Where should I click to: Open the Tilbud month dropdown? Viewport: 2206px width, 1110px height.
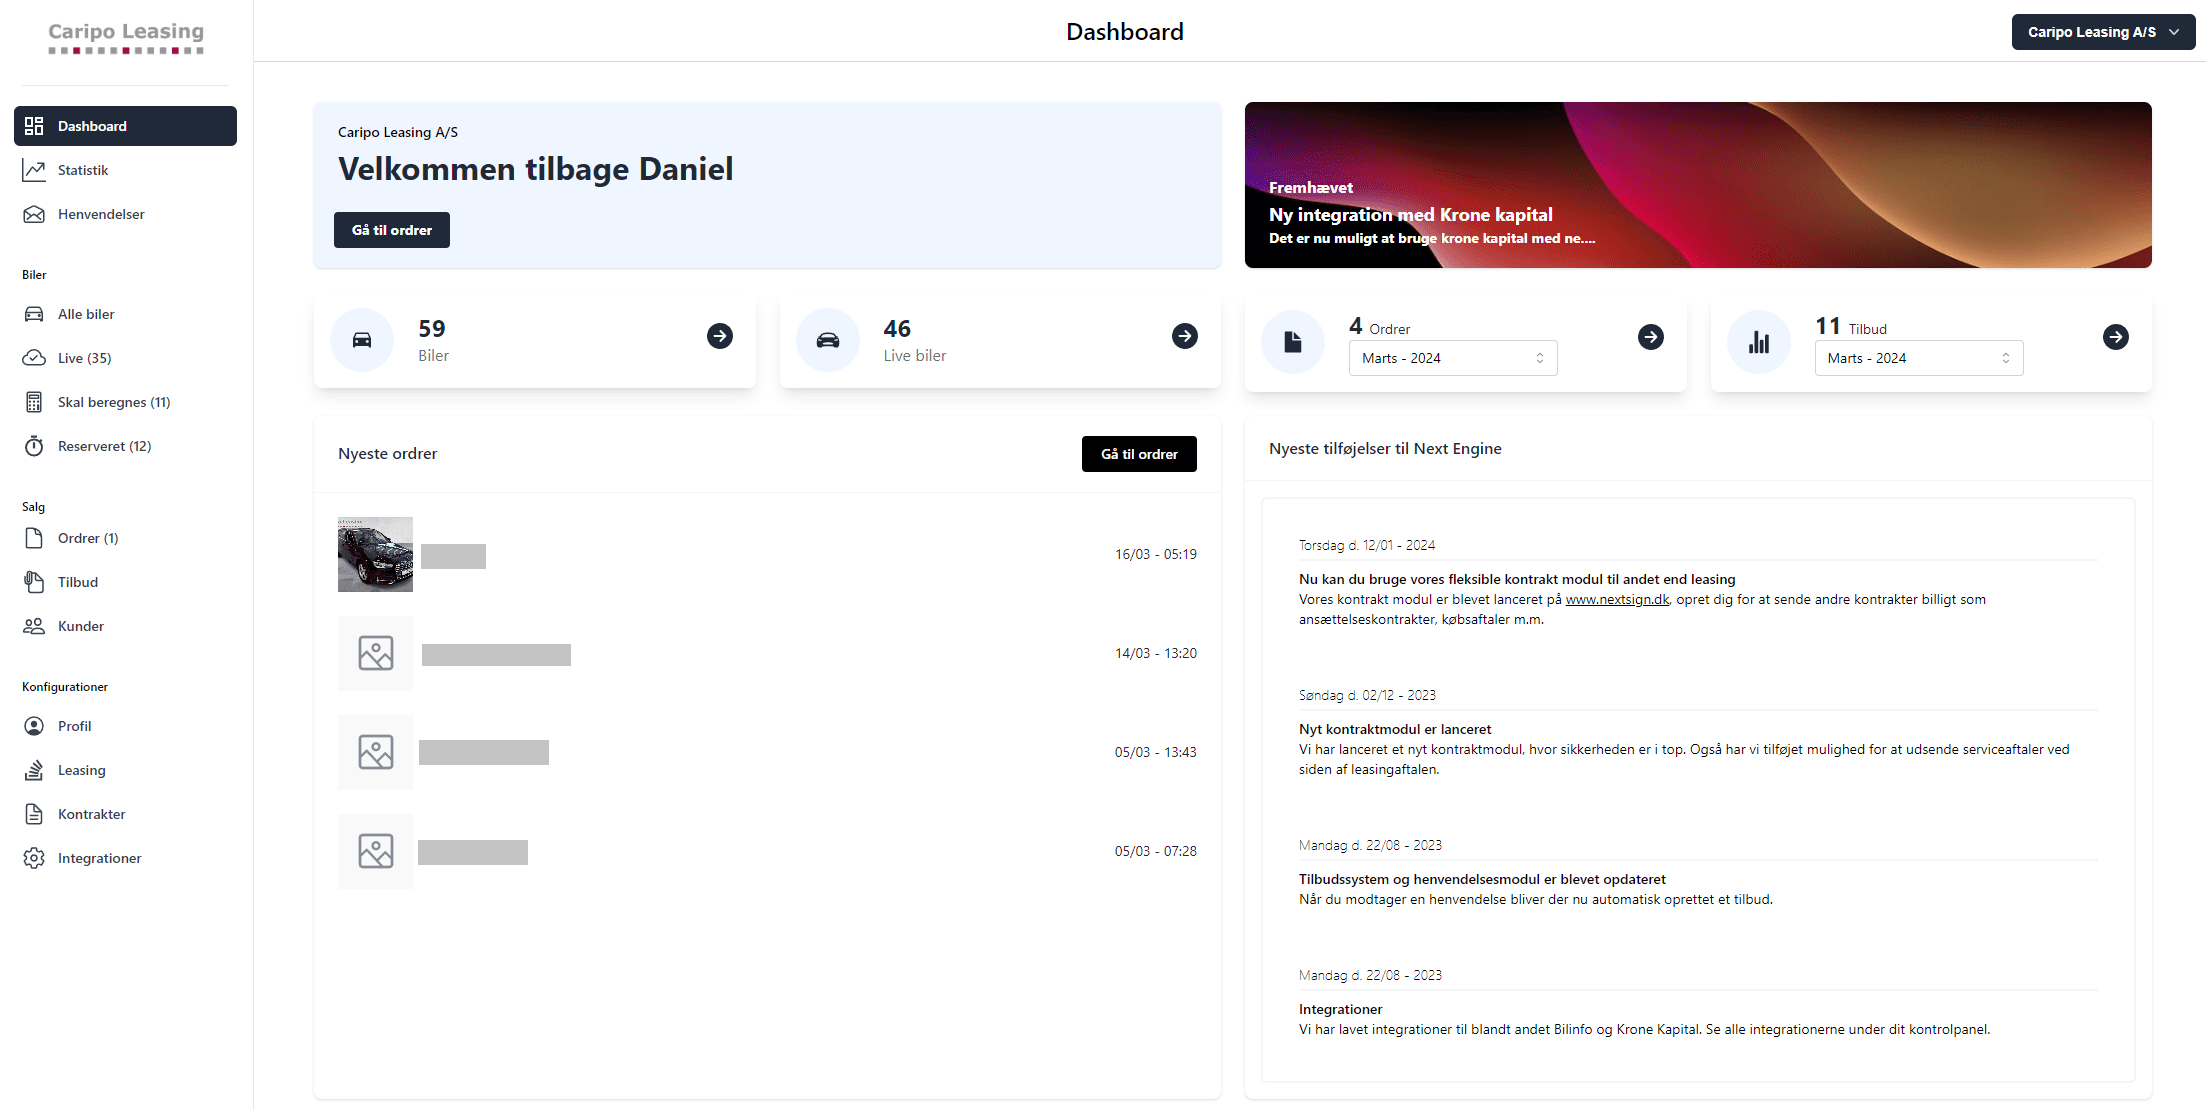coord(1918,358)
